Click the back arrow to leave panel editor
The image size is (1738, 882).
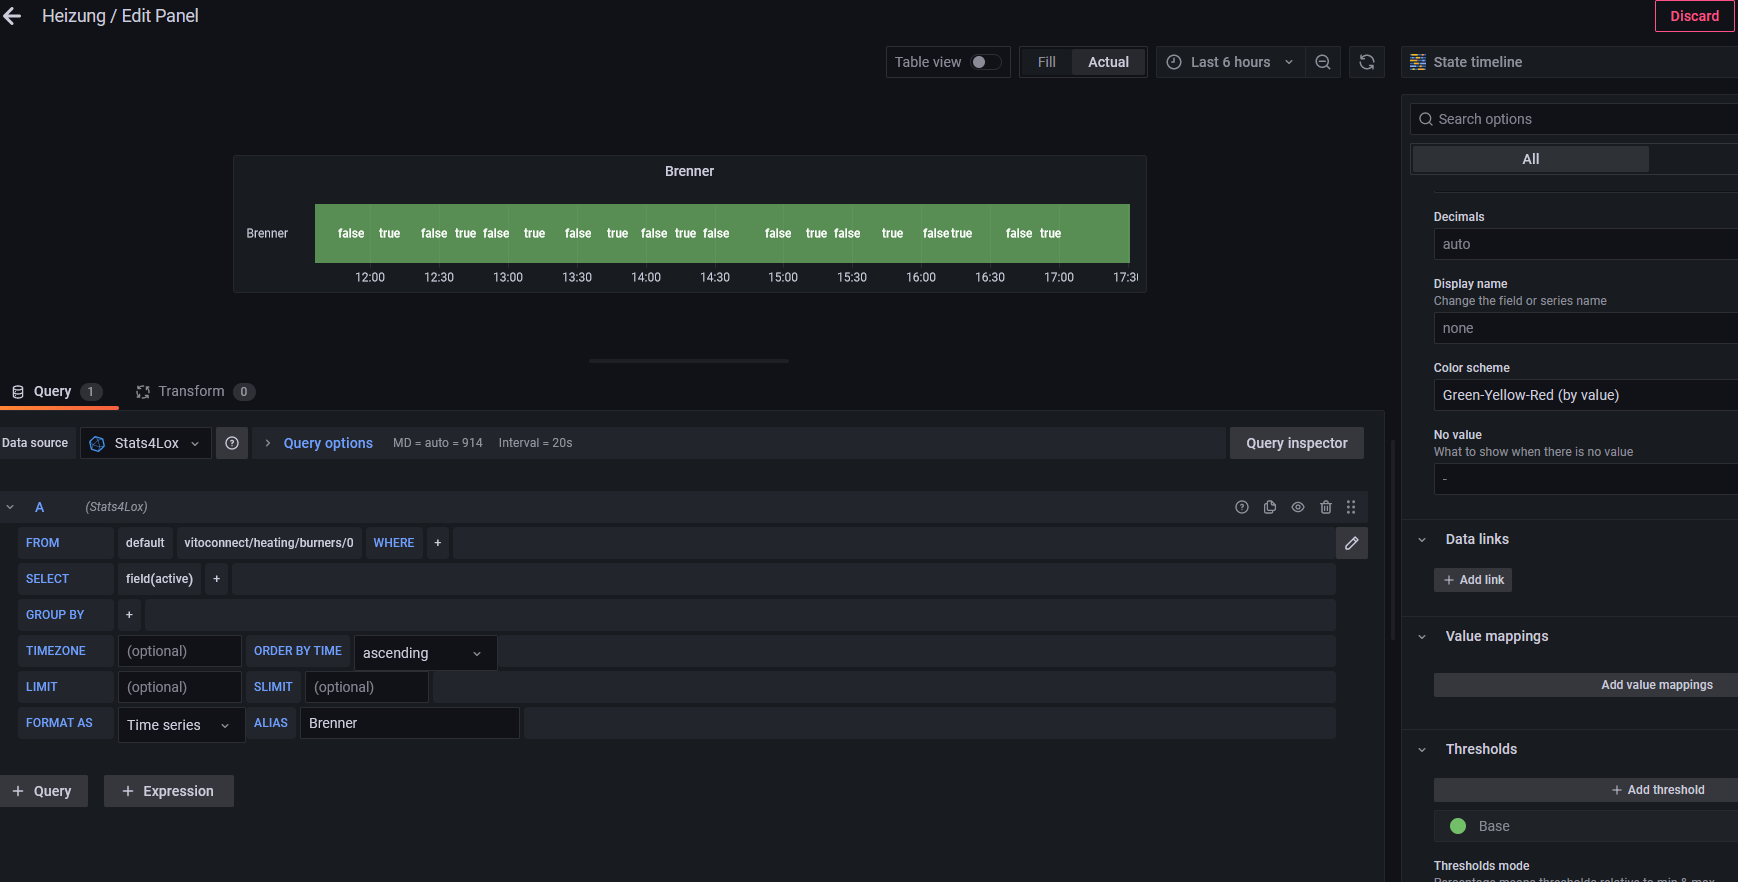point(12,16)
